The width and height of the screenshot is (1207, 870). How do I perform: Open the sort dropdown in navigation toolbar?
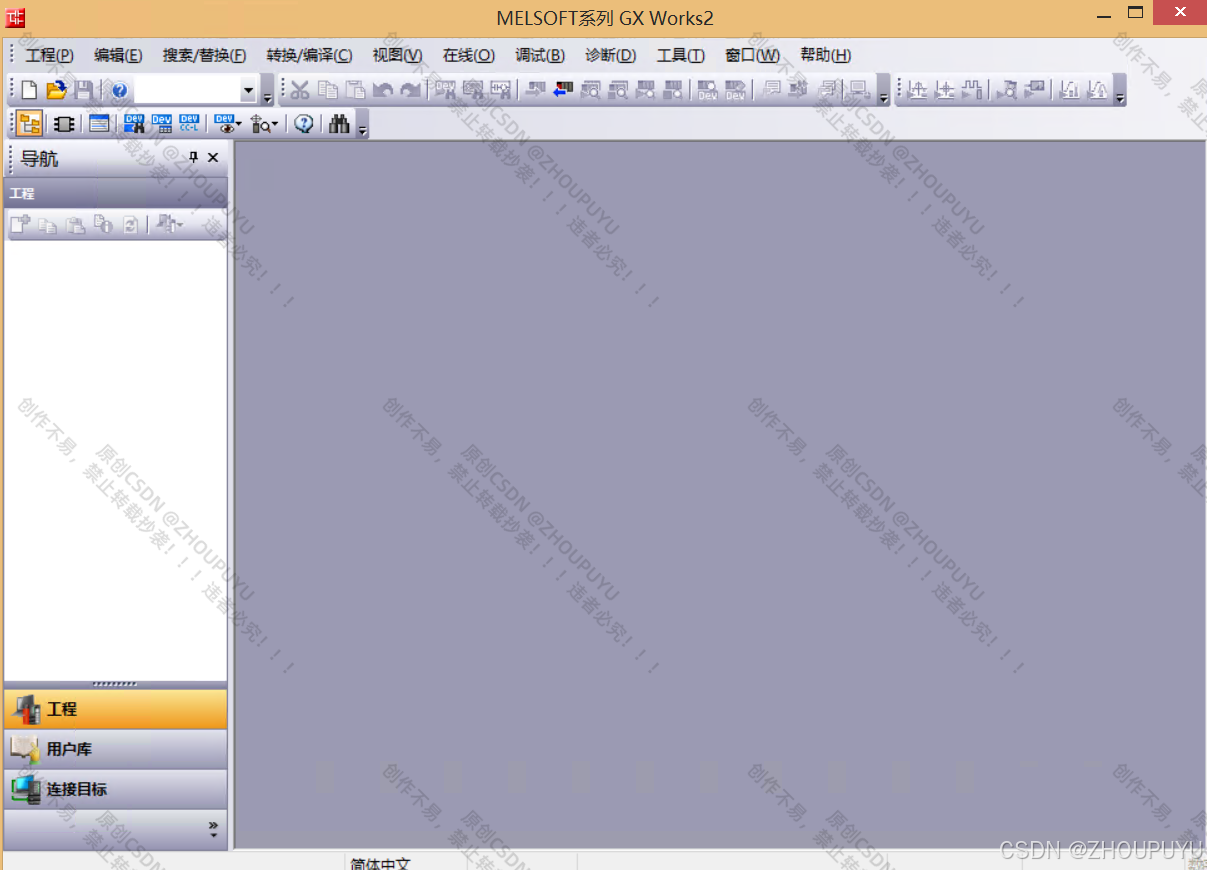point(170,225)
